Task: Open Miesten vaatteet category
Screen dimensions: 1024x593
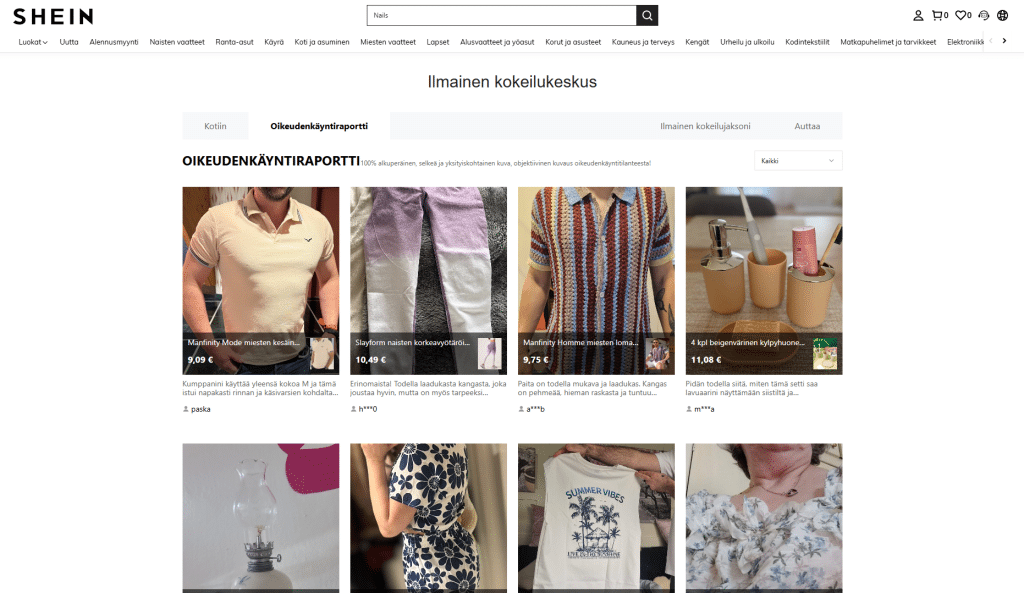Action: 388,42
